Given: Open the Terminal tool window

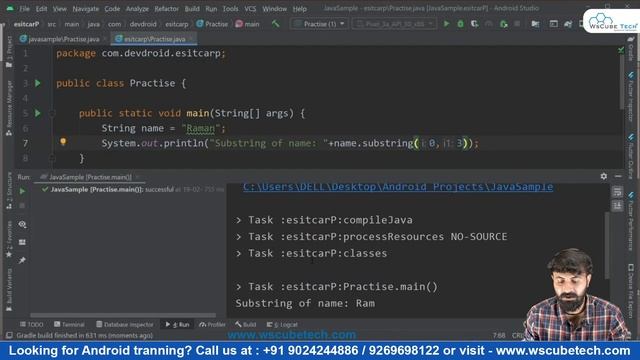Looking at the screenshot, I should click(x=69, y=324).
